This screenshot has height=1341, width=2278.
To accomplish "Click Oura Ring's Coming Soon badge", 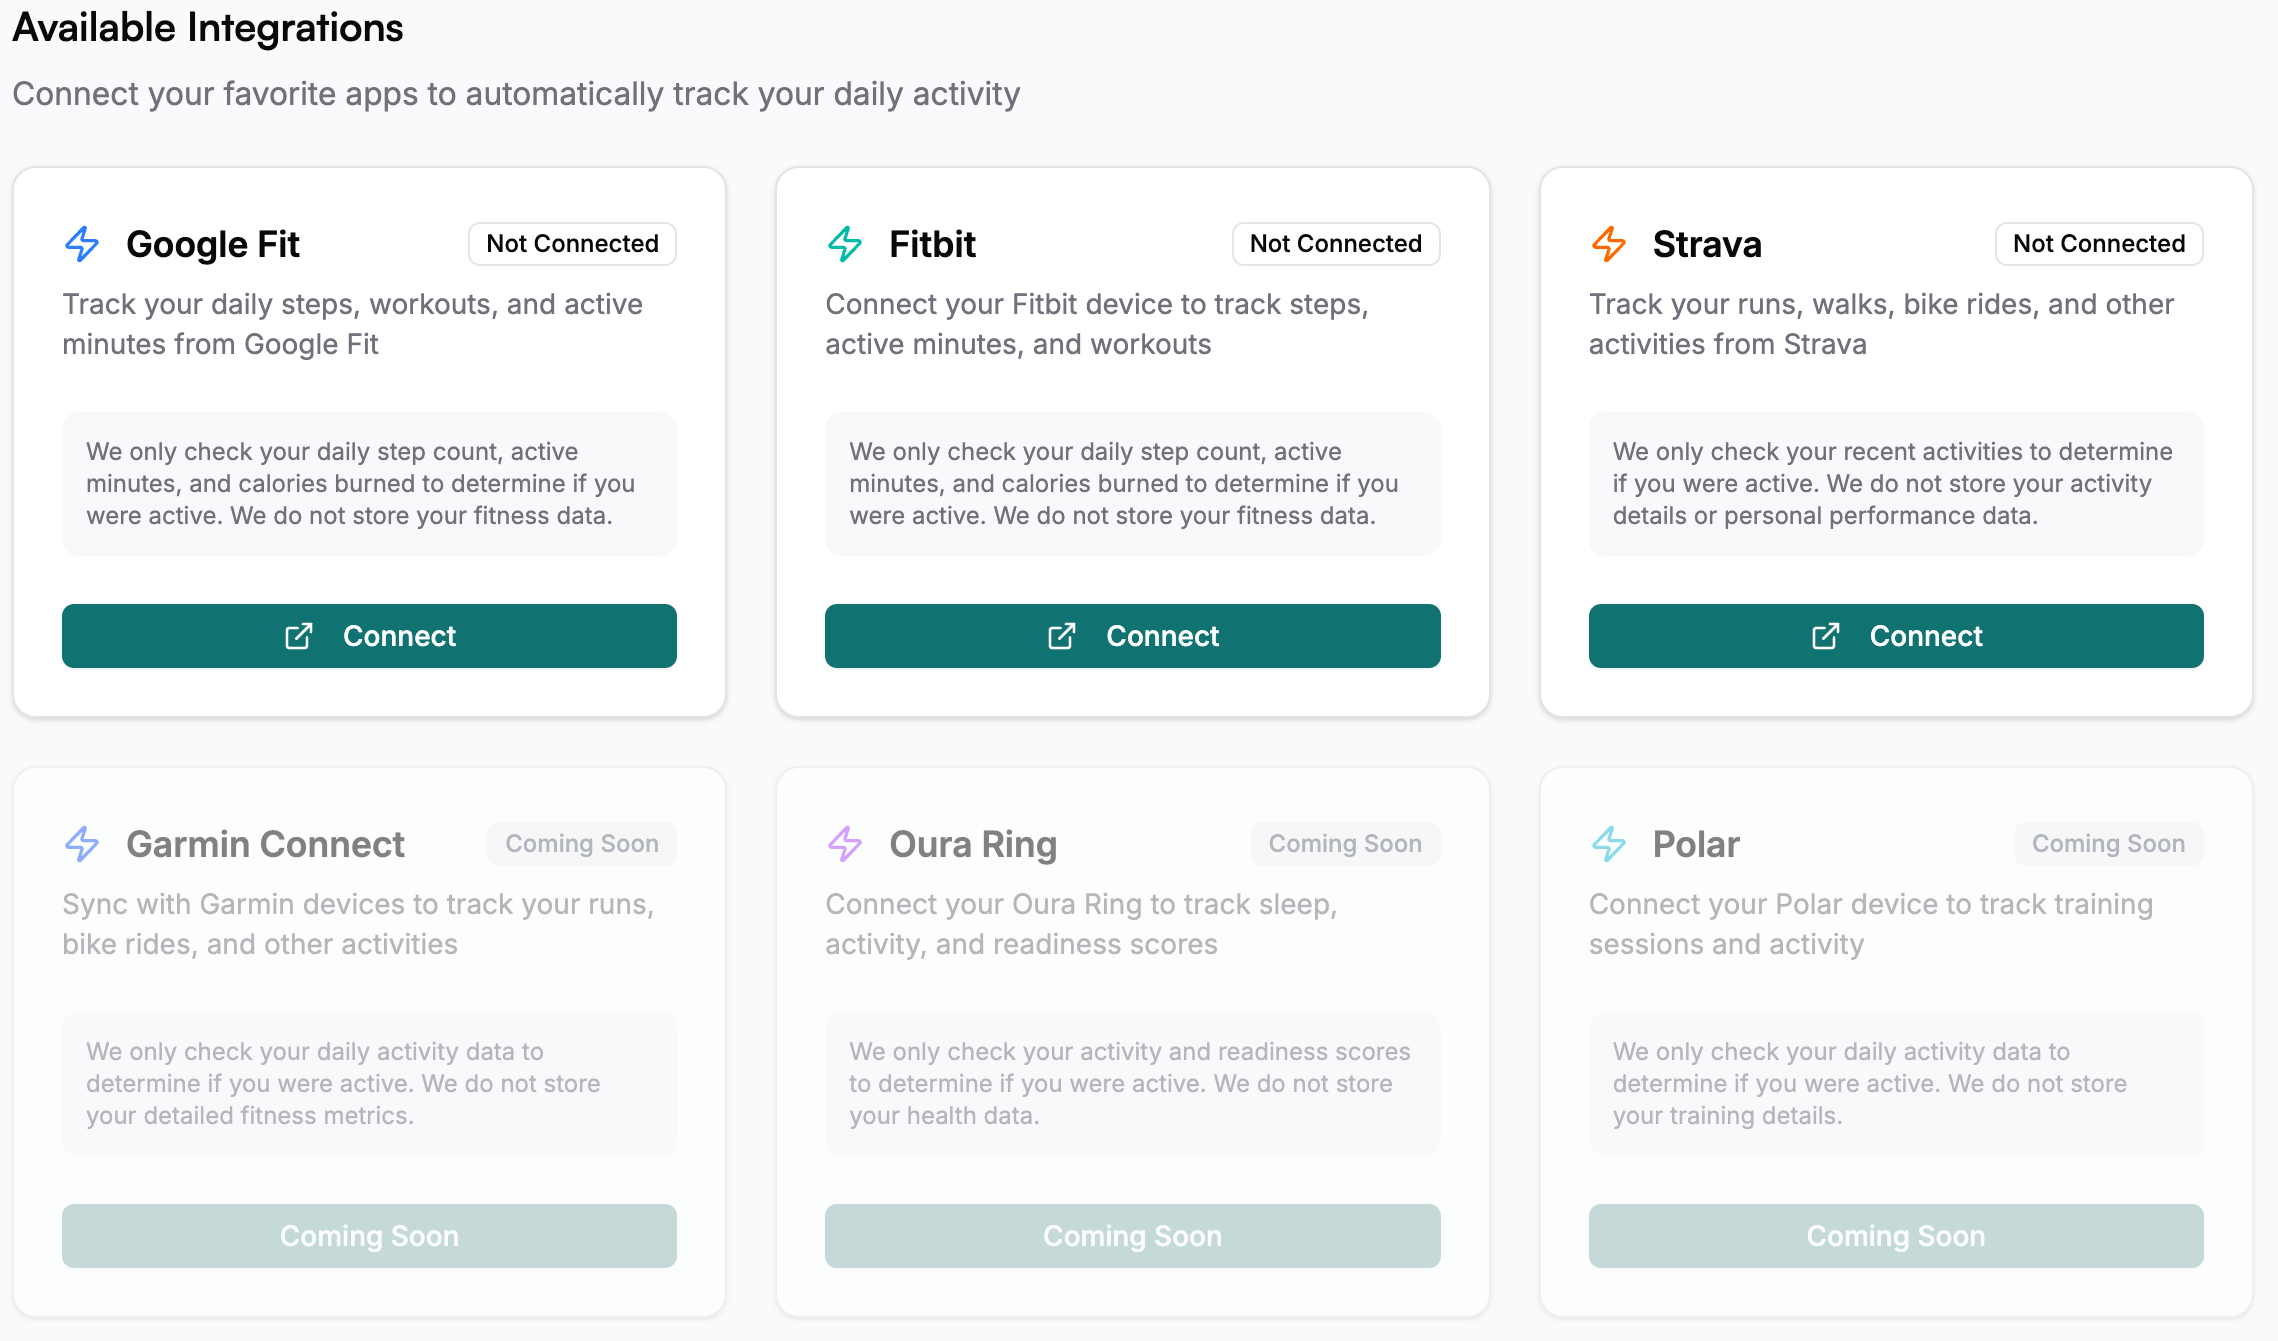I will pos(1345,844).
